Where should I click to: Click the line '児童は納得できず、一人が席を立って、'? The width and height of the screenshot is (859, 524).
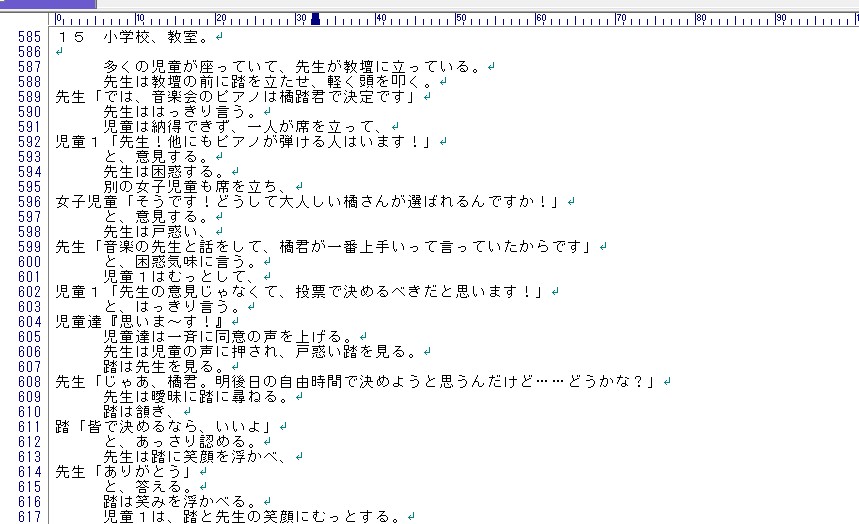(244, 127)
